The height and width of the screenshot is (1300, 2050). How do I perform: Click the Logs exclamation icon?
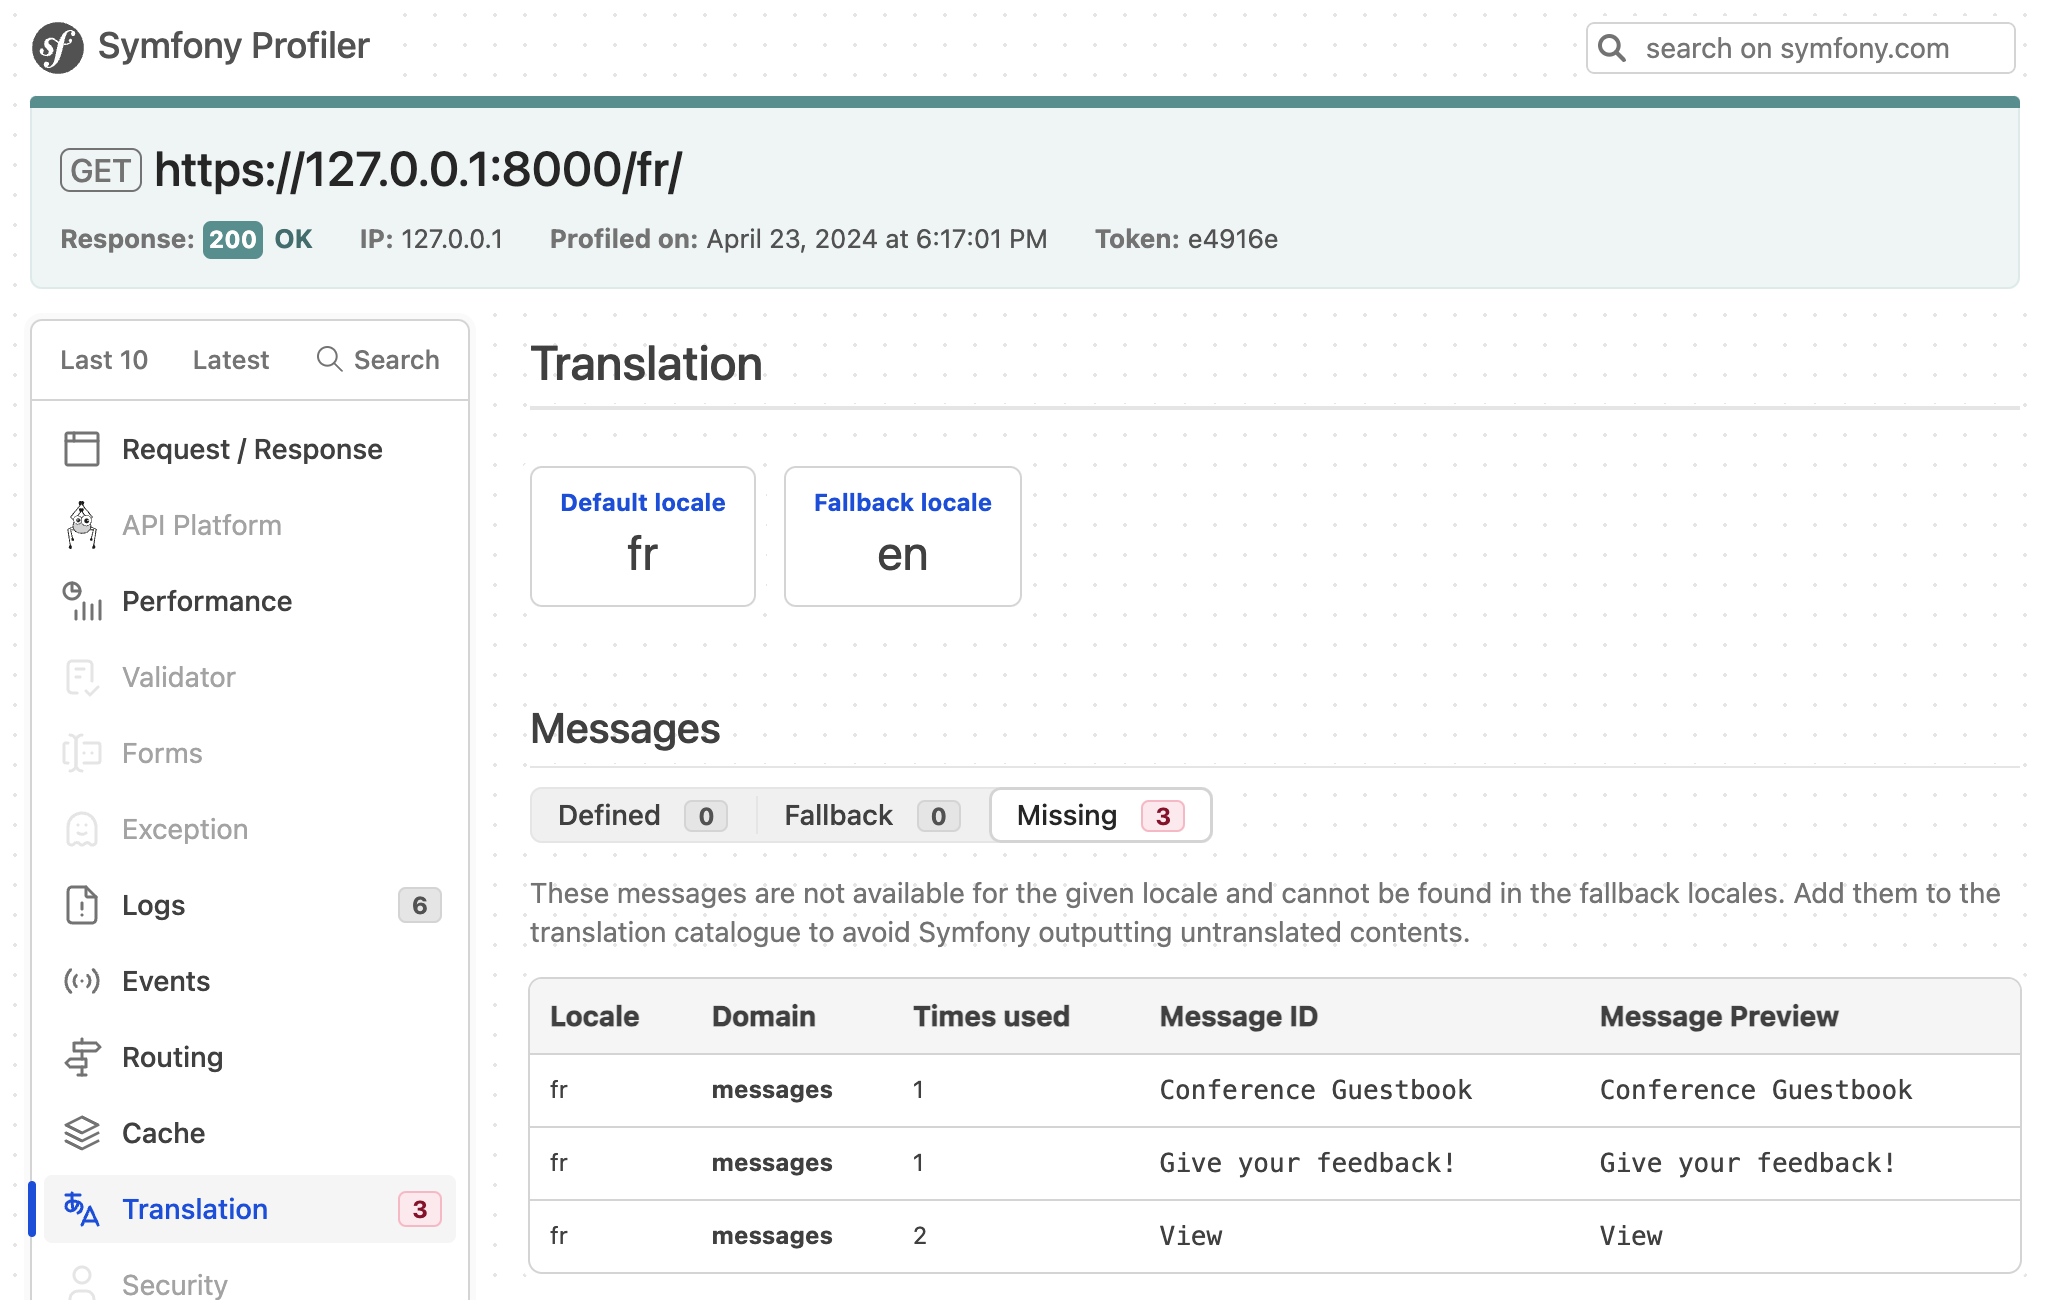[82, 905]
